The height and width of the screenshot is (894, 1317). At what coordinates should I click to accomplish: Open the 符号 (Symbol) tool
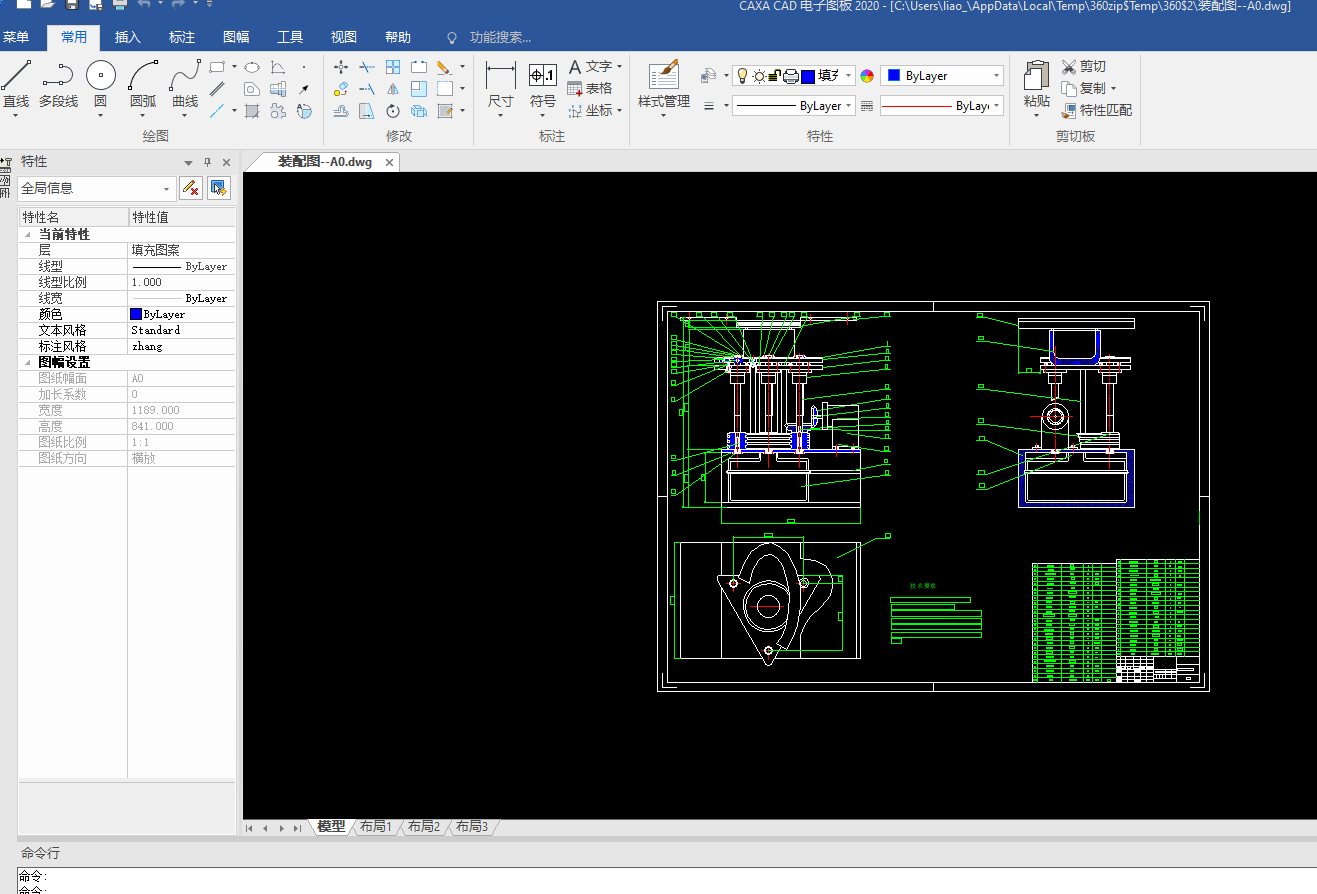point(543,88)
